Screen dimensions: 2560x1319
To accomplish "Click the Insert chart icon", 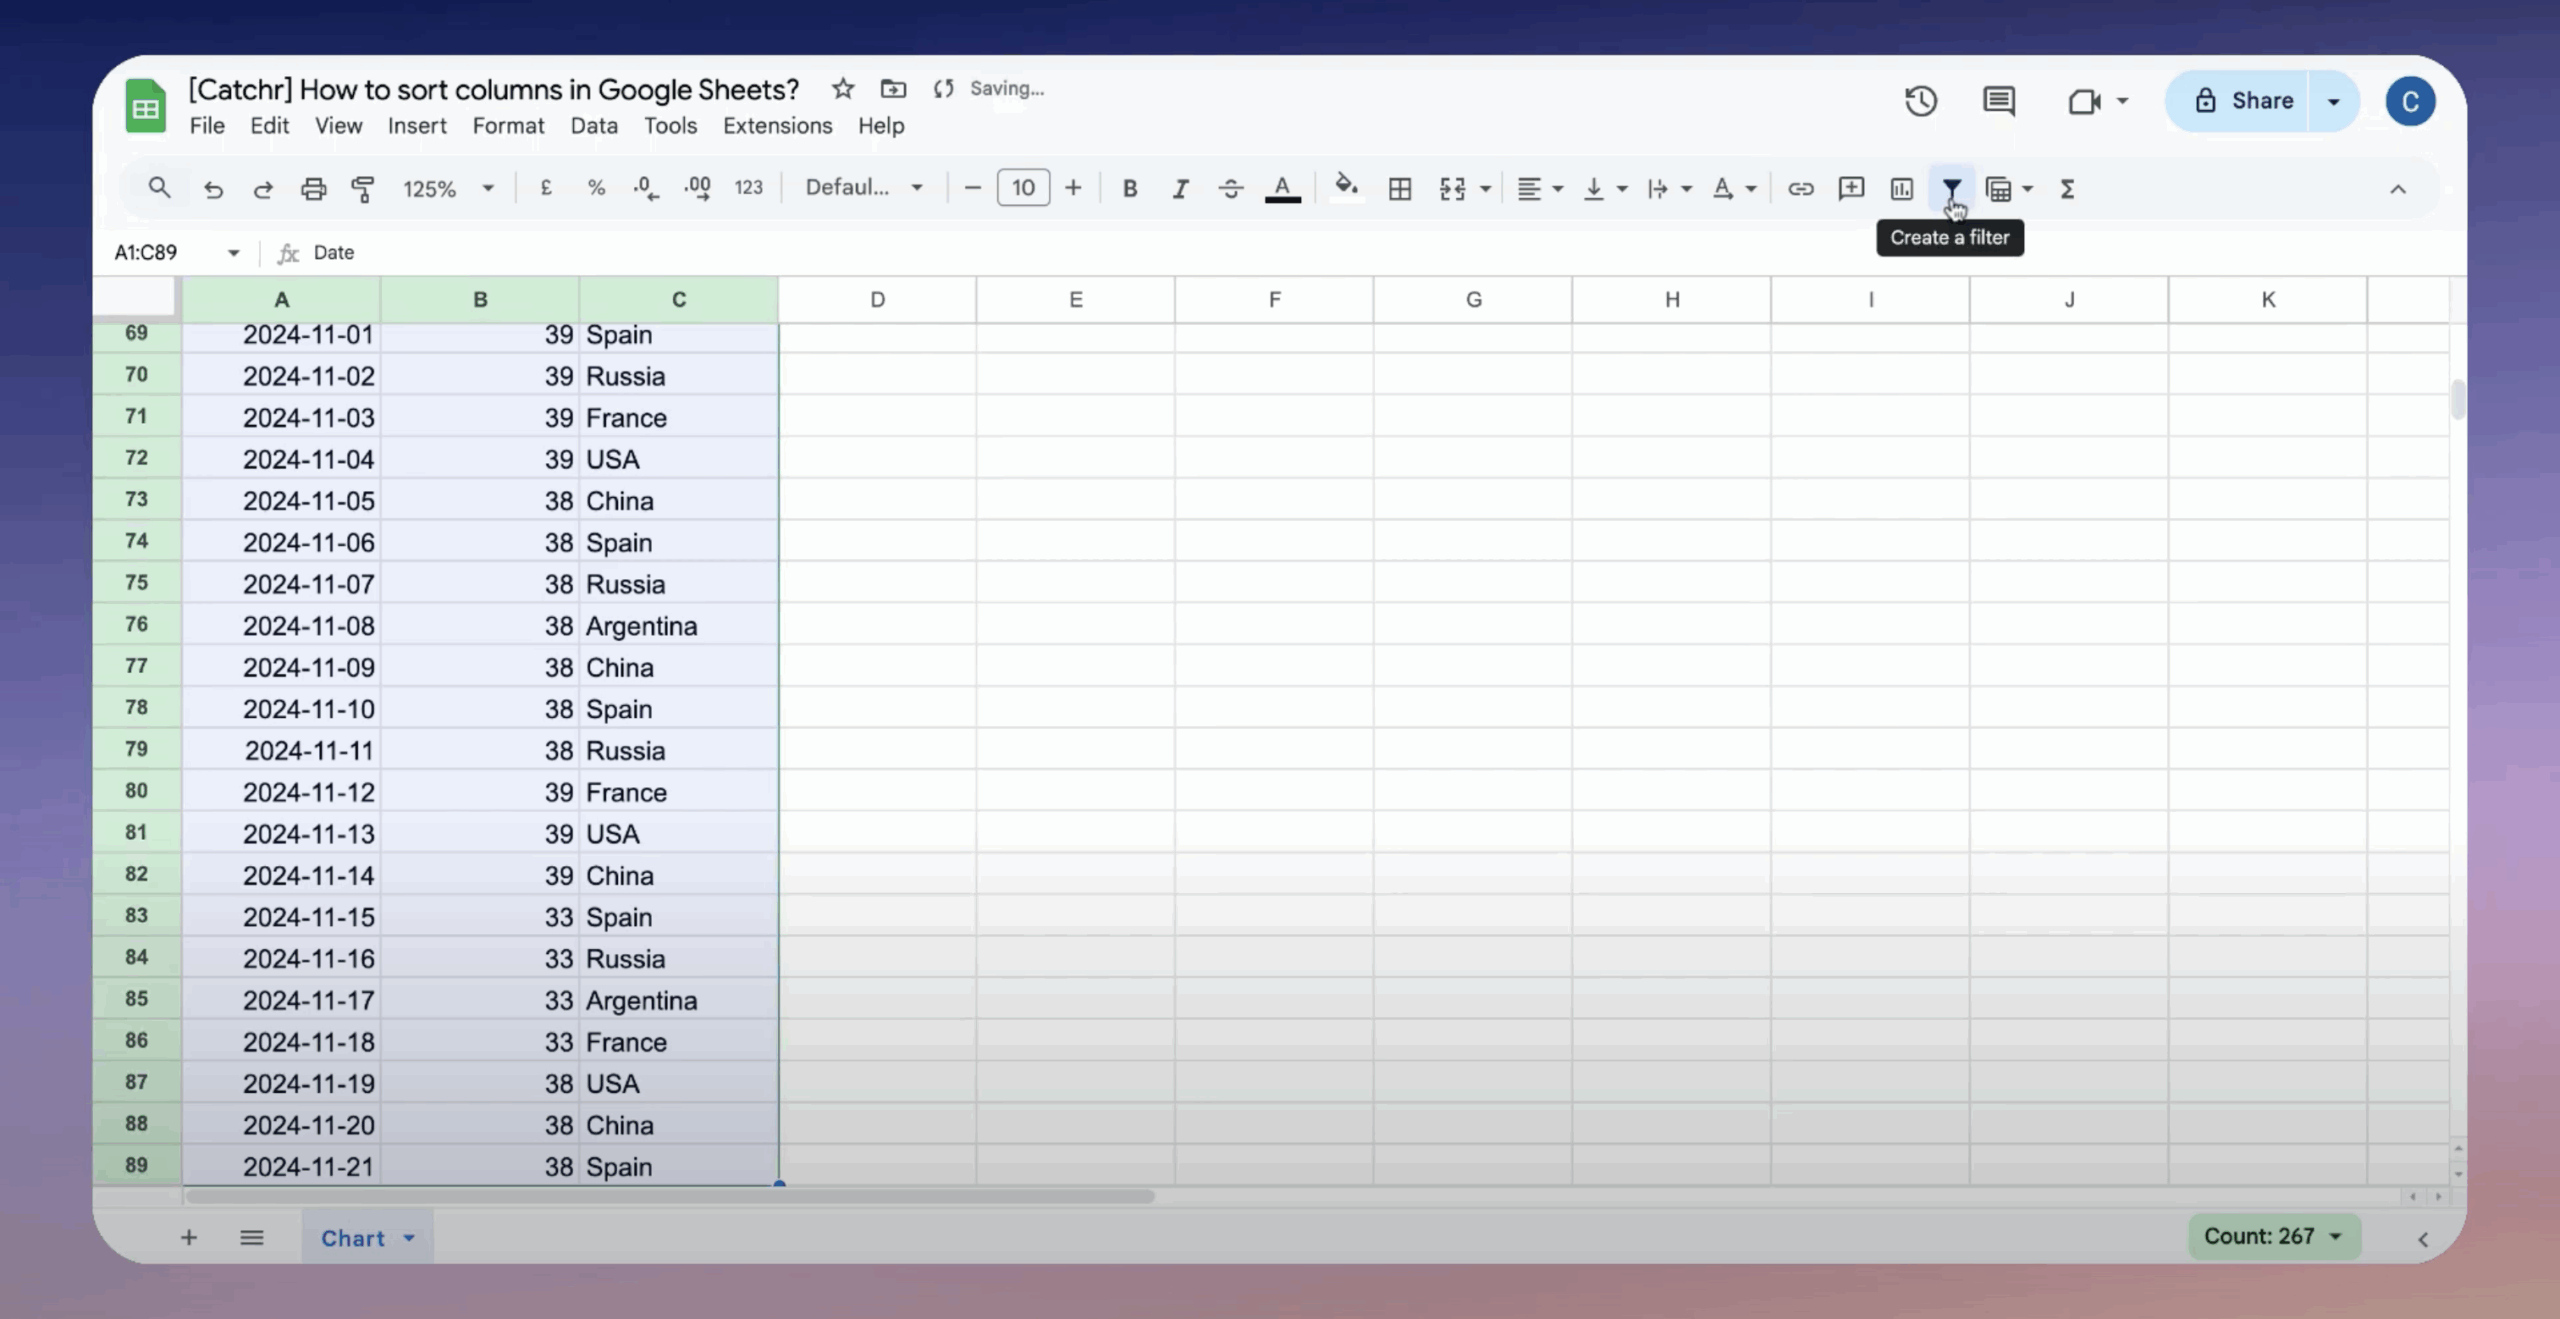I will coord(1901,188).
